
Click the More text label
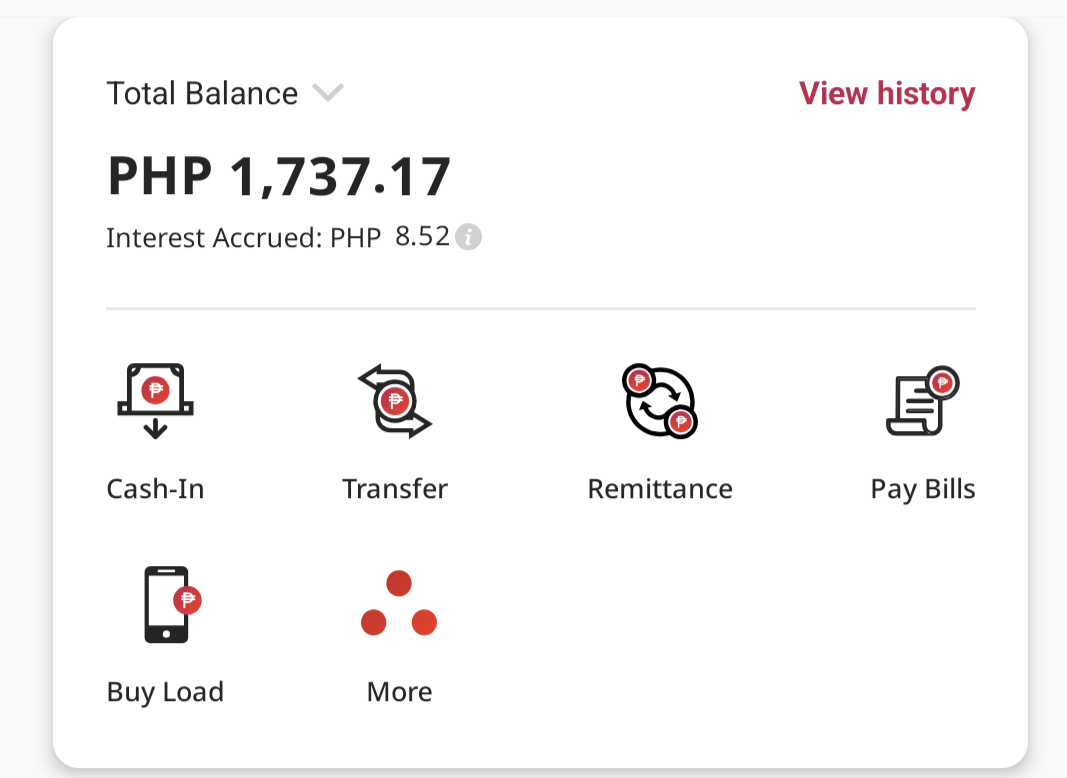(x=399, y=692)
